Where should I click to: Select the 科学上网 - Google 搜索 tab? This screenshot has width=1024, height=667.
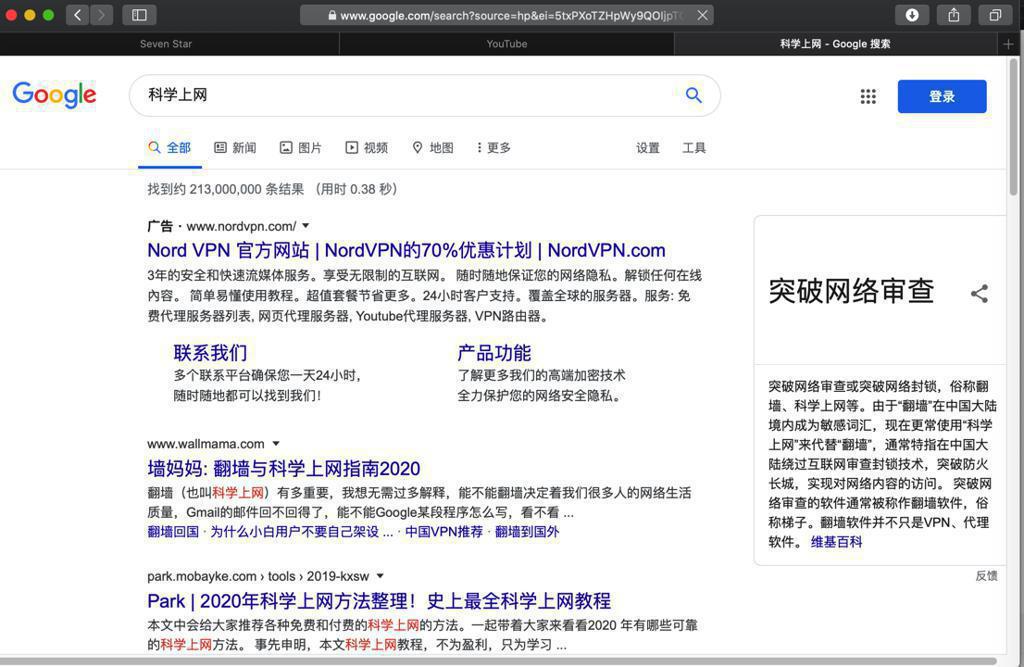click(835, 44)
